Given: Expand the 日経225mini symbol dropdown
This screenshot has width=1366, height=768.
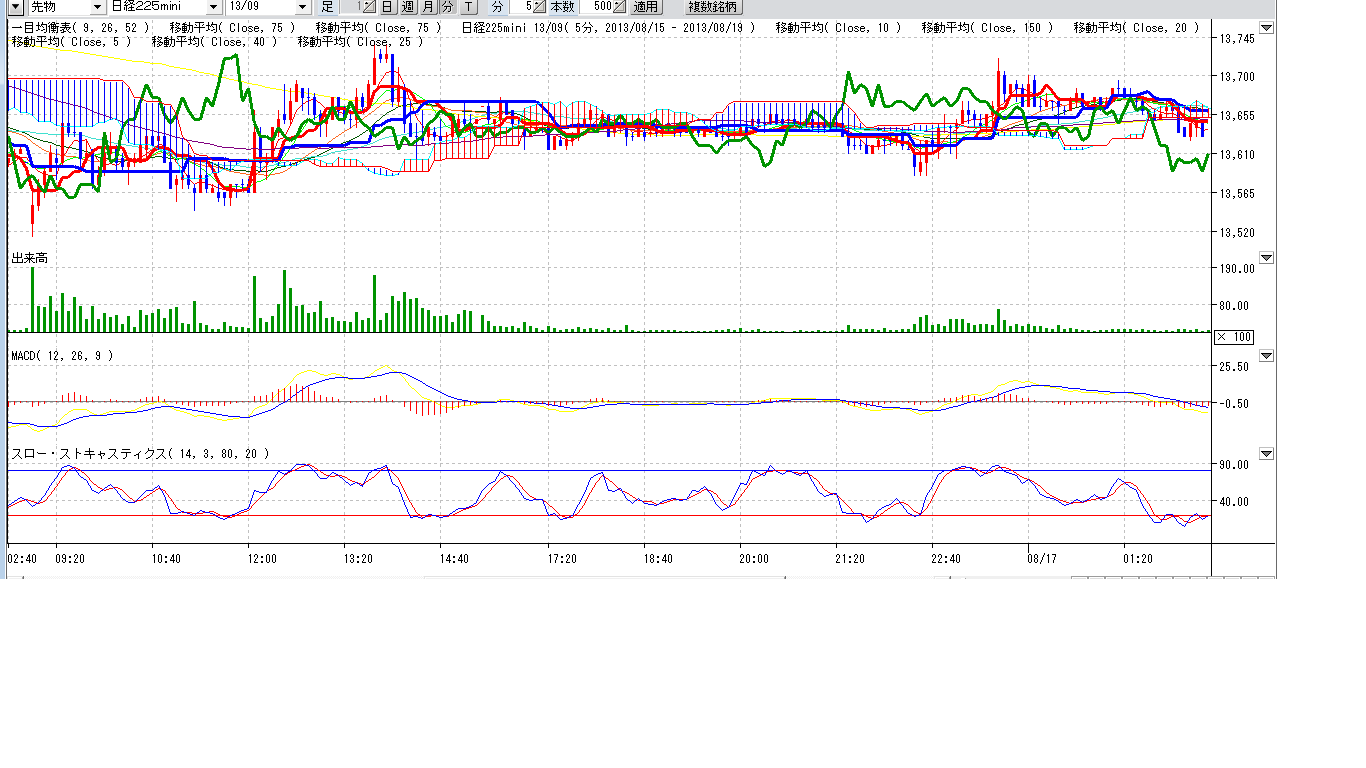Looking at the screenshot, I should click(x=213, y=7).
